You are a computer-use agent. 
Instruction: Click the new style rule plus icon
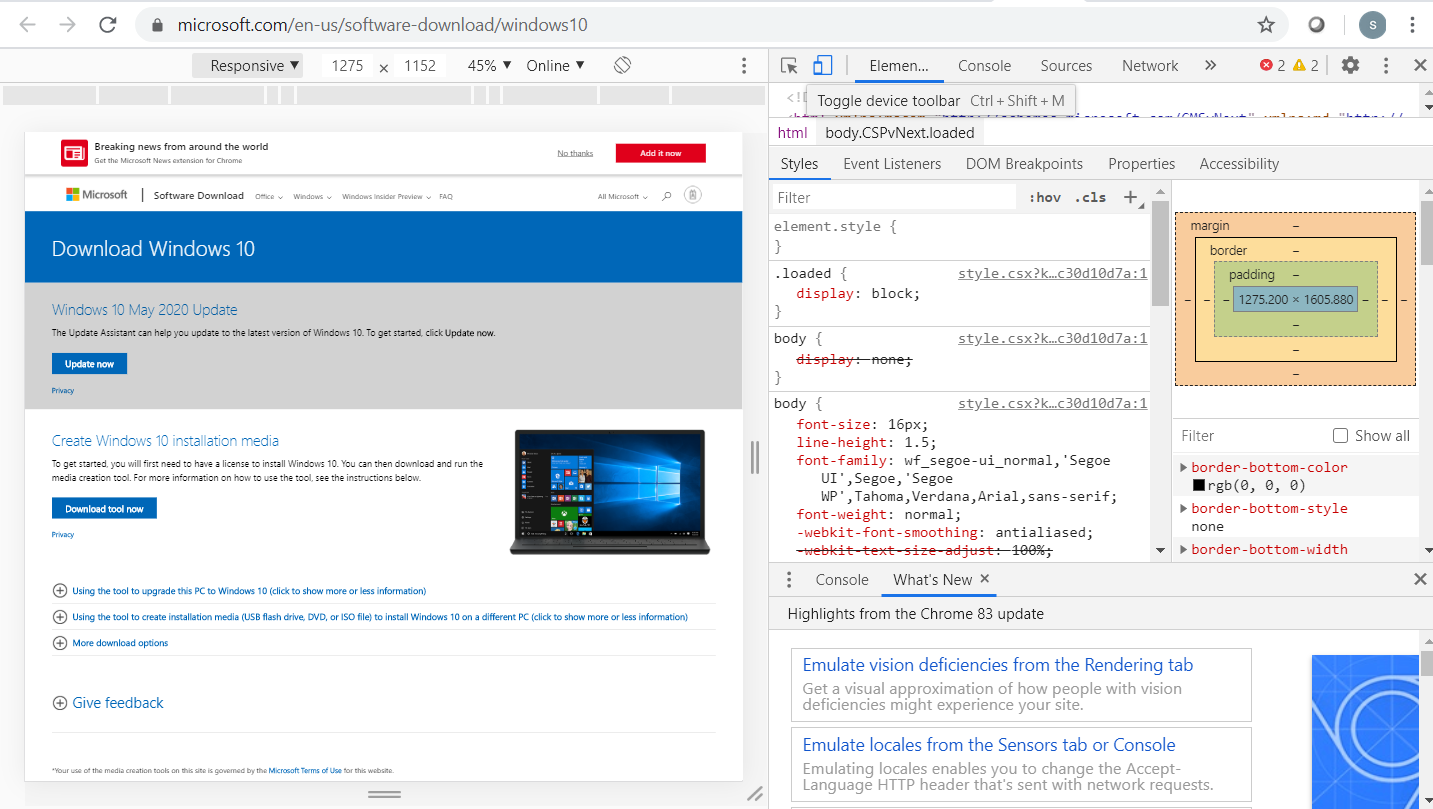tap(1131, 197)
